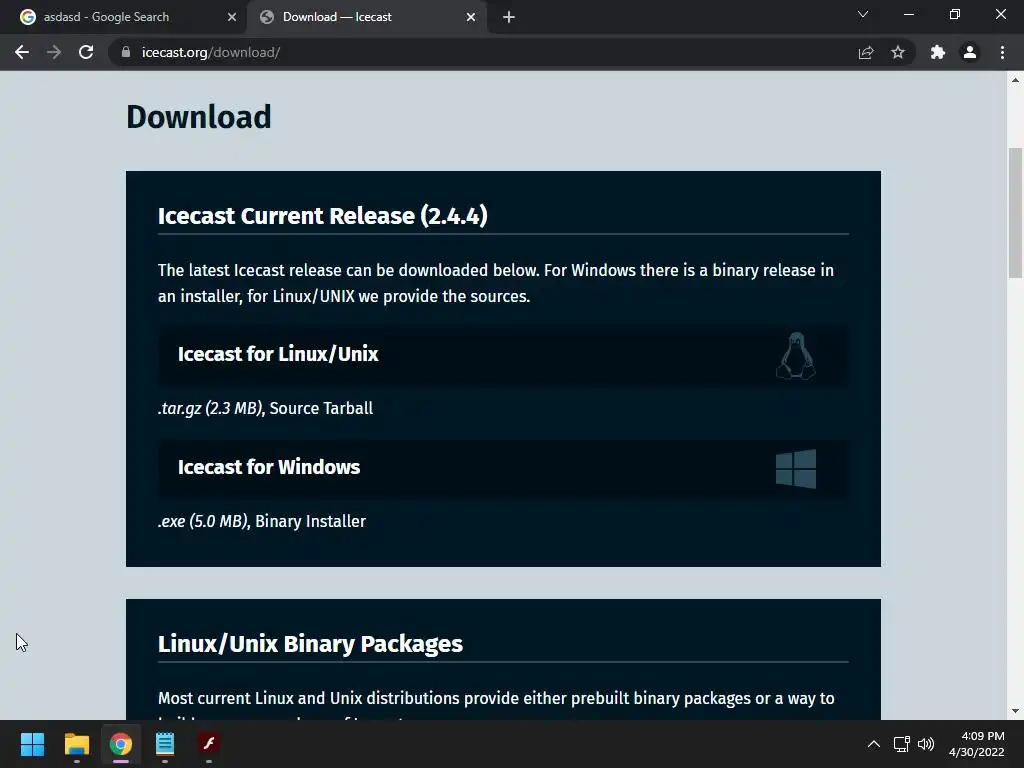Reload the Icecast download page
Viewport: 1024px width, 768px height.
[86, 52]
